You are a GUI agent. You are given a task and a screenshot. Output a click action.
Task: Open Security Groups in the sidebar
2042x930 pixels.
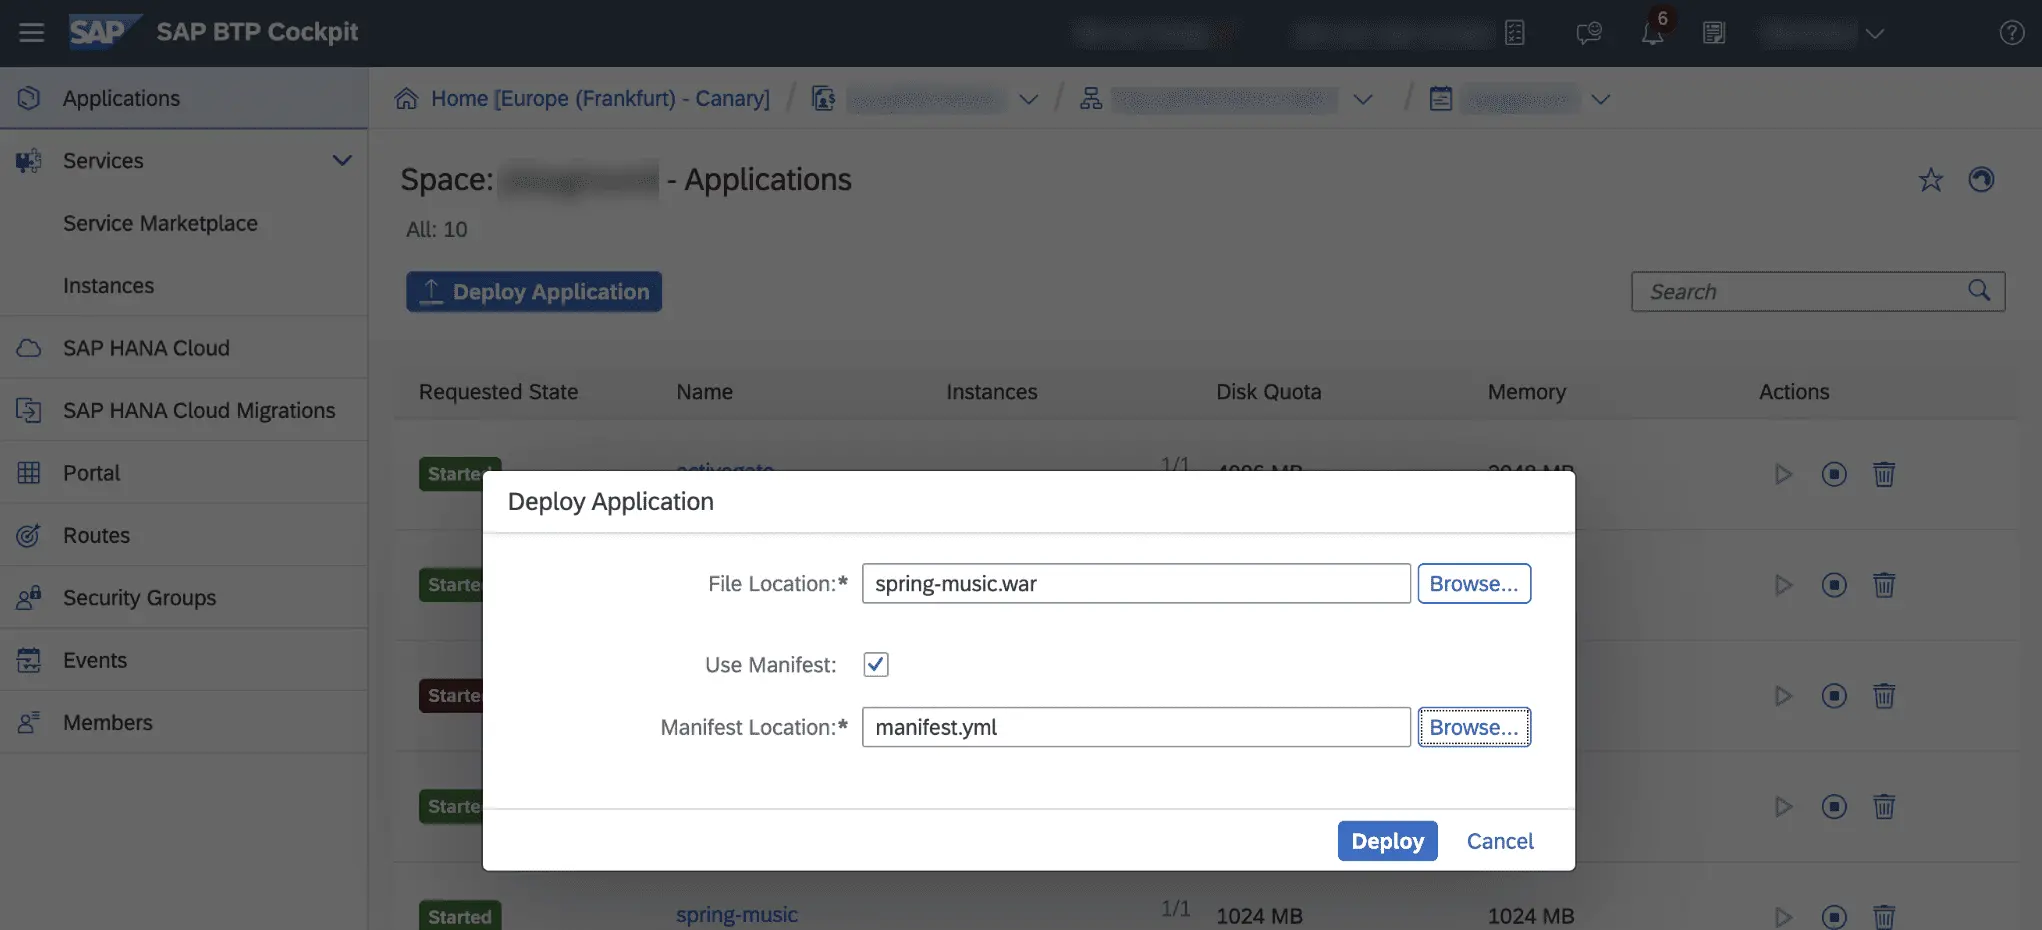pyautogui.click(x=139, y=598)
